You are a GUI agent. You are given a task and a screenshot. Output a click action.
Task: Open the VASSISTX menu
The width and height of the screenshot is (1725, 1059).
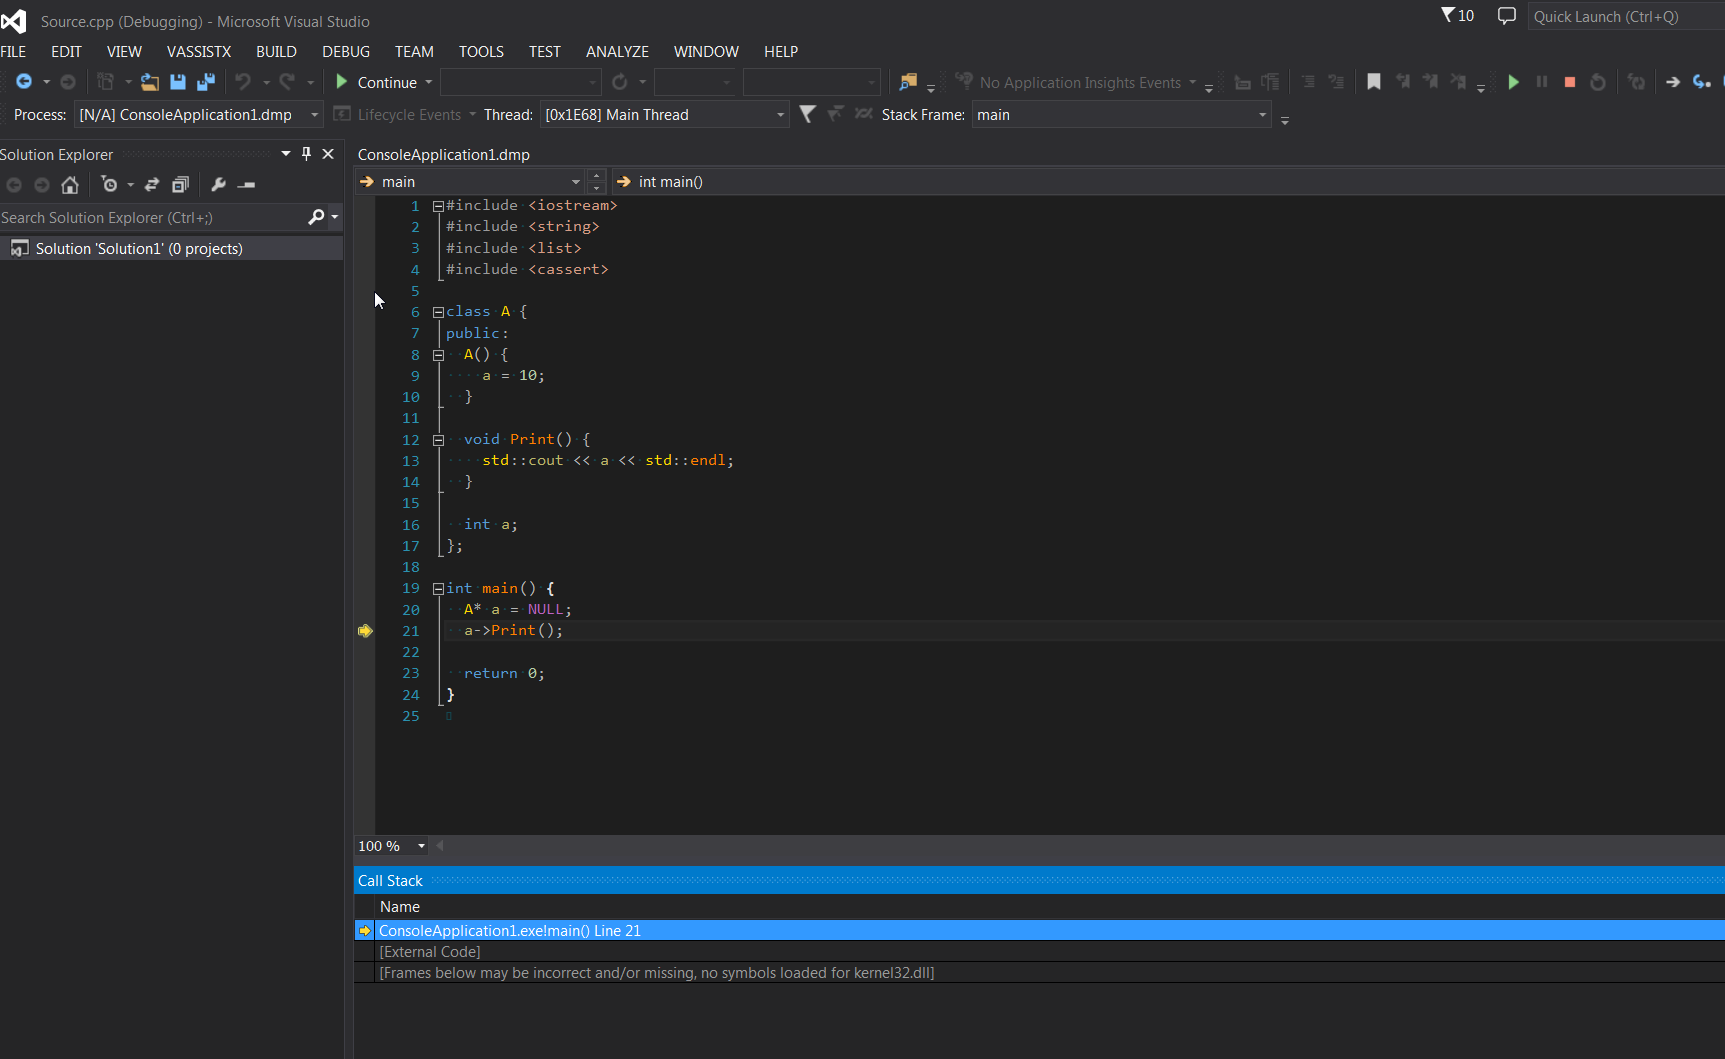coord(199,51)
